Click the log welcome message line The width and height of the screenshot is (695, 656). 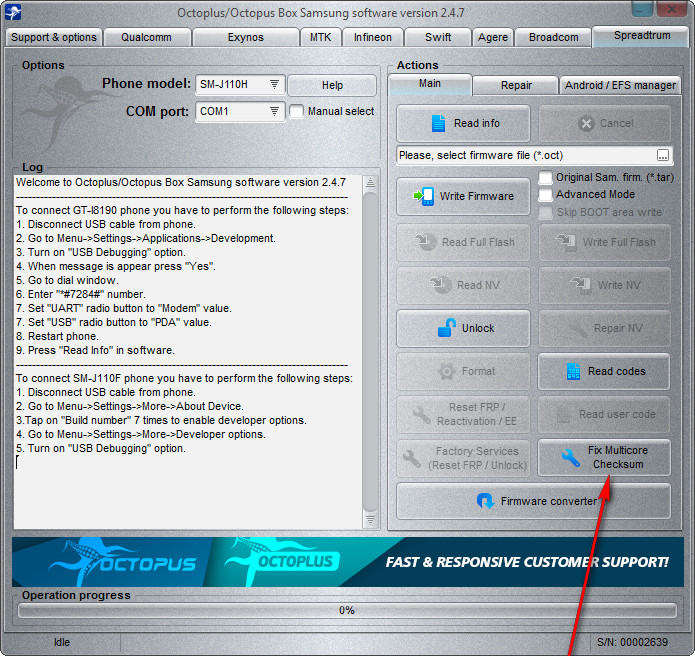(181, 182)
